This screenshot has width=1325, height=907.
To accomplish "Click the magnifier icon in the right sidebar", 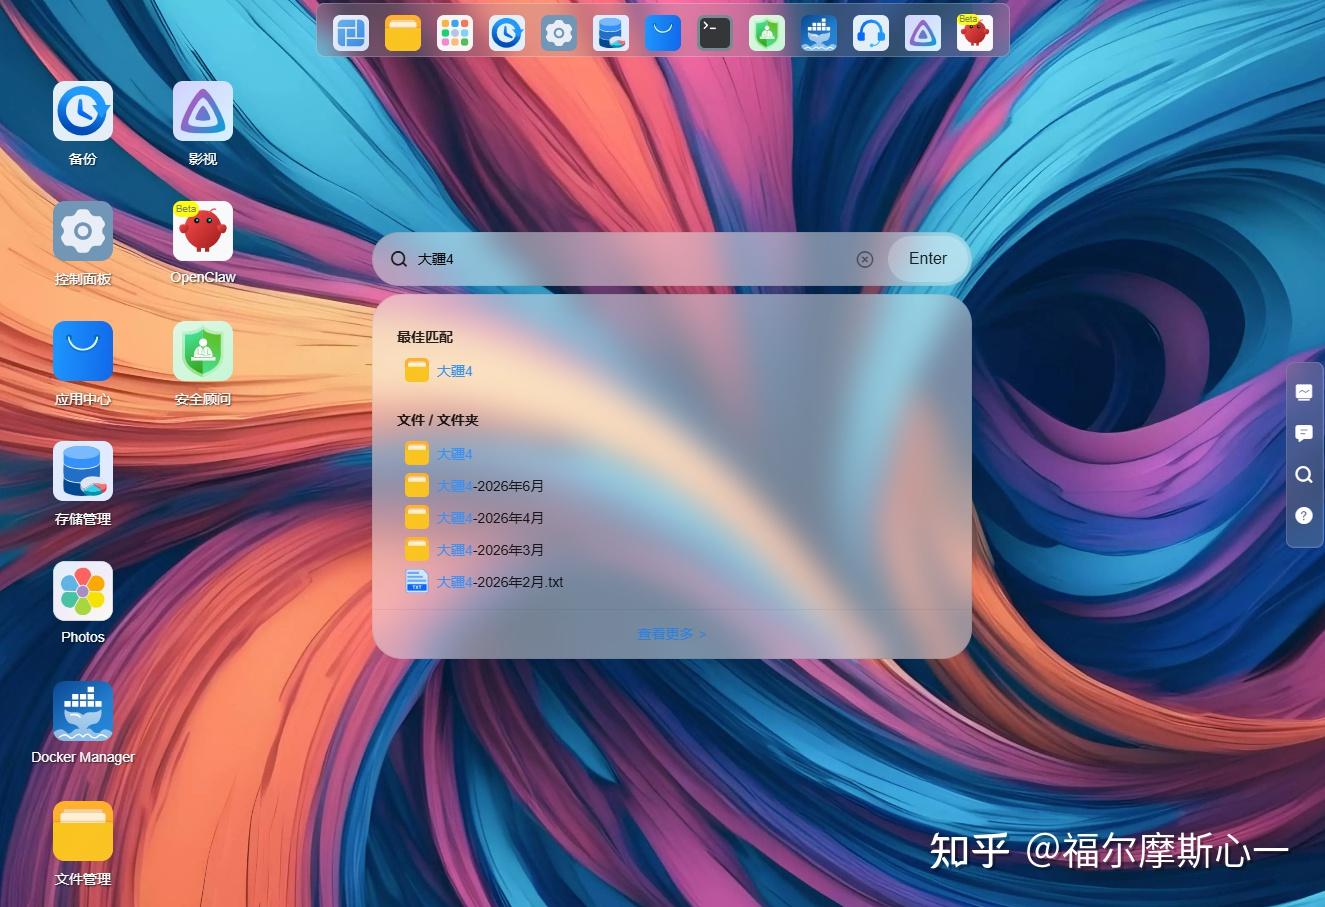I will coord(1304,475).
